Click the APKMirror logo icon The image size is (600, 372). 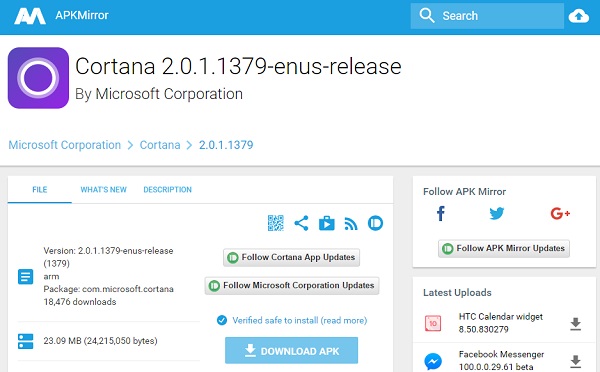[30, 16]
